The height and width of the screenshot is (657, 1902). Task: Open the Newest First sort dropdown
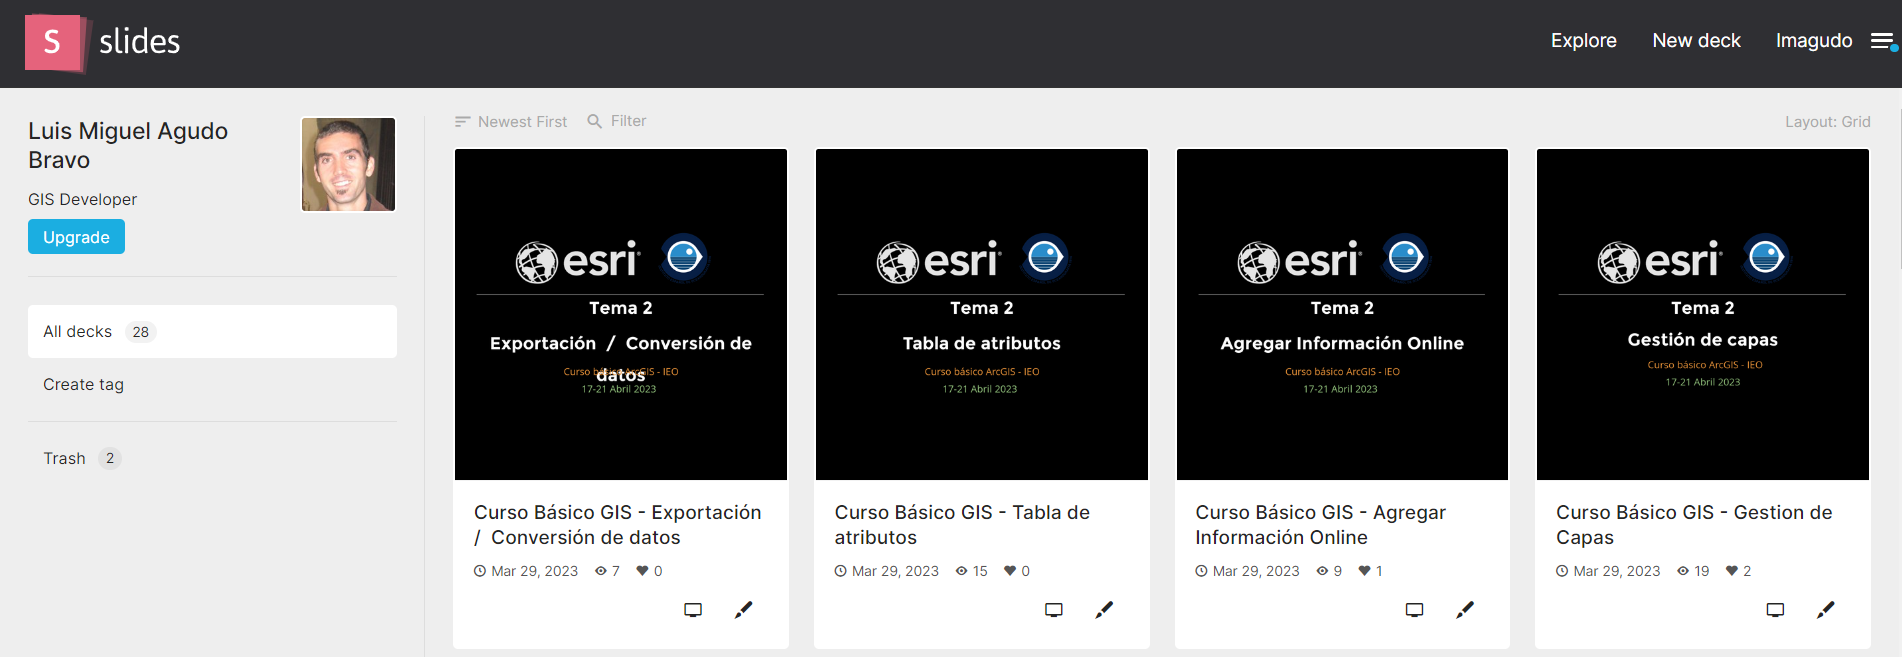coord(511,122)
